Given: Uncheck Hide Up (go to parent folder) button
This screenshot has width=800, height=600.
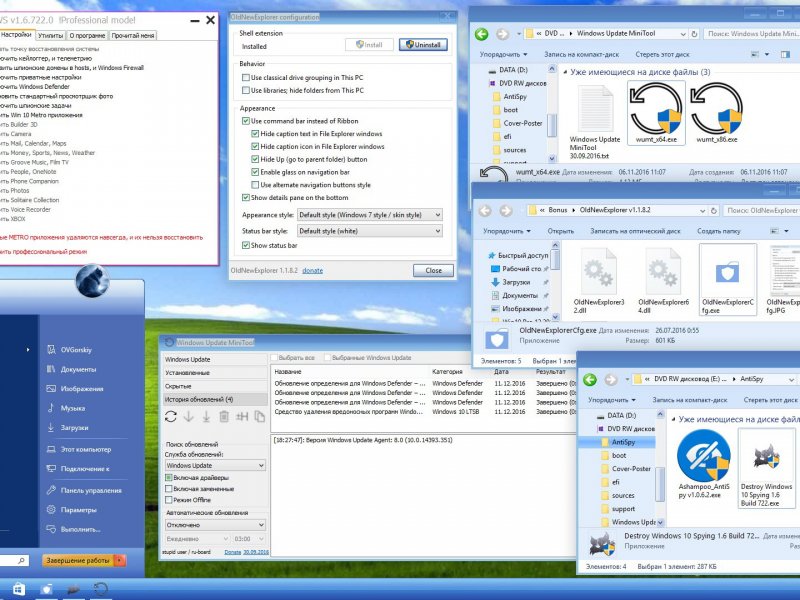Looking at the screenshot, I should (x=255, y=159).
